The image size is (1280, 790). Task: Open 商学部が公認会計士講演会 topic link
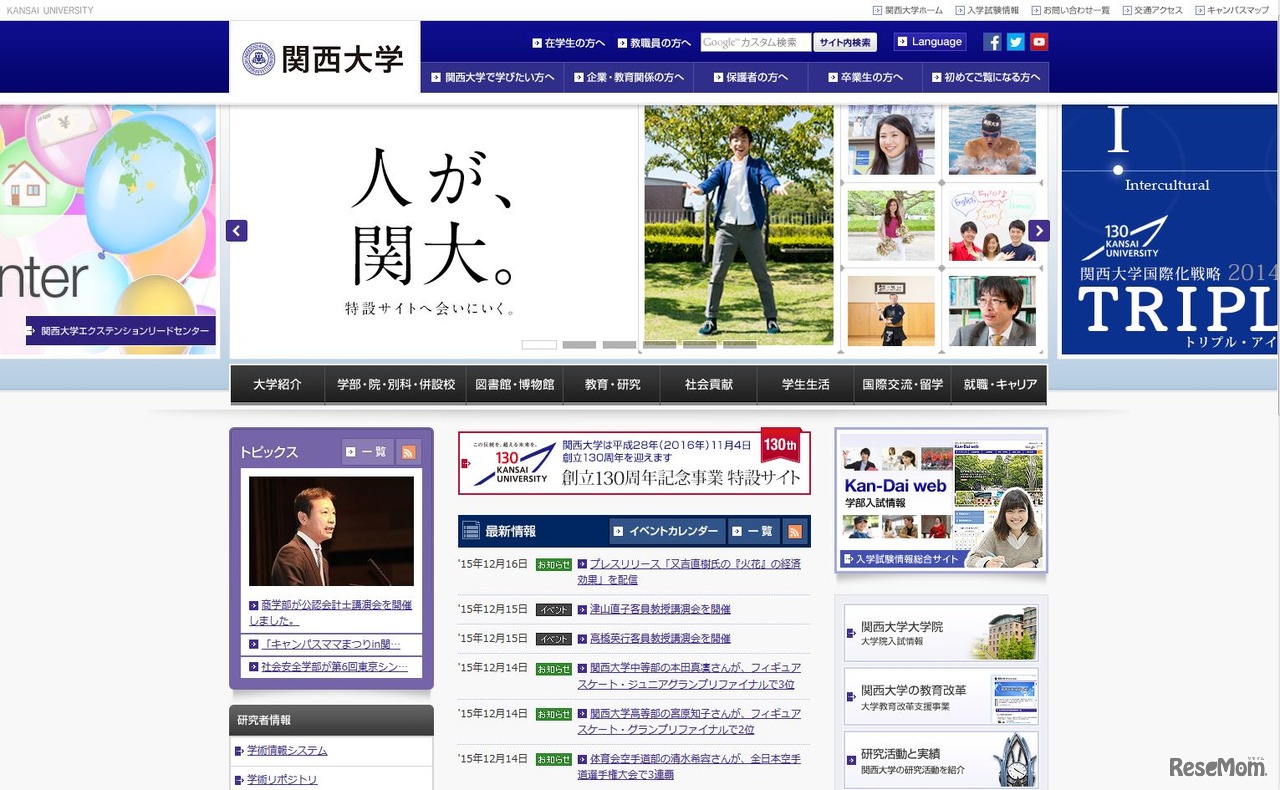click(331, 612)
